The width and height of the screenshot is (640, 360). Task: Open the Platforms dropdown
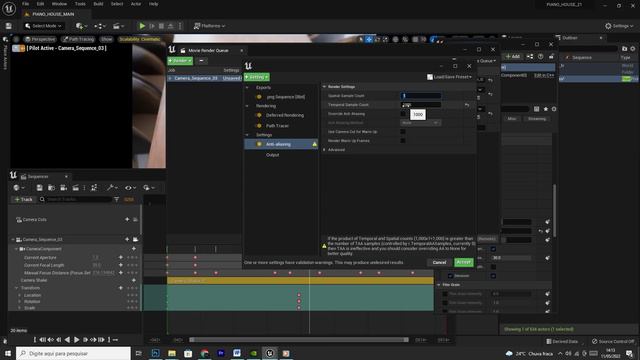pyautogui.click(x=209, y=26)
